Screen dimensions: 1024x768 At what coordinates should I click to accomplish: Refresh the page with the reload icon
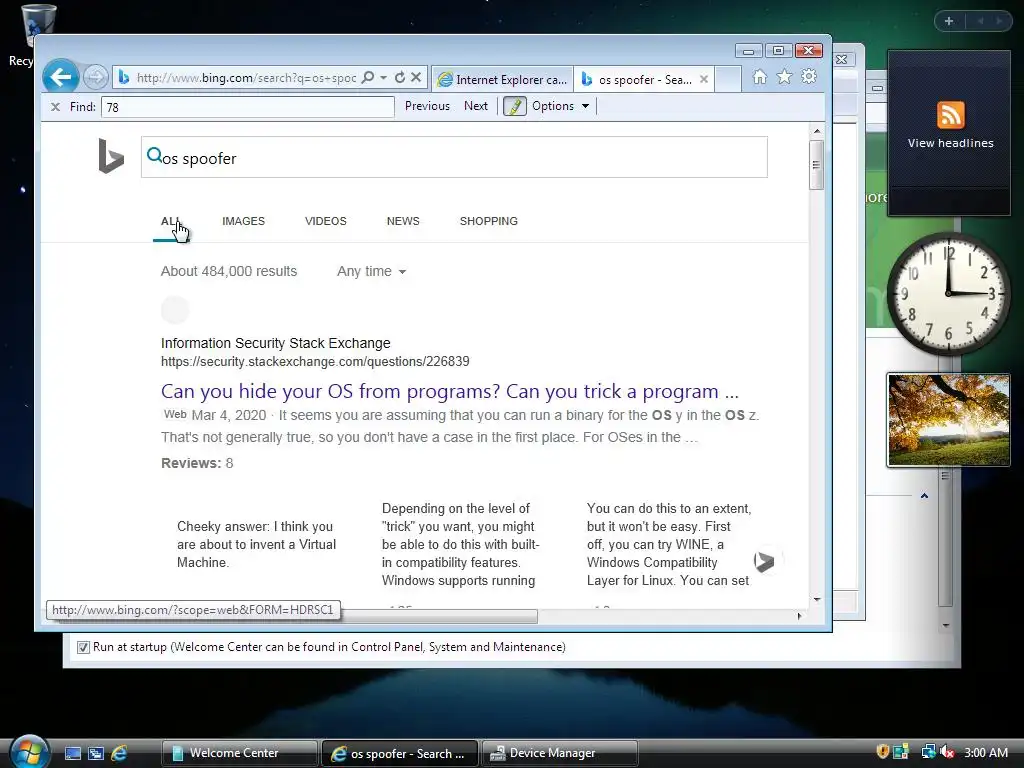pyautogui.click(x=400, y=77)
